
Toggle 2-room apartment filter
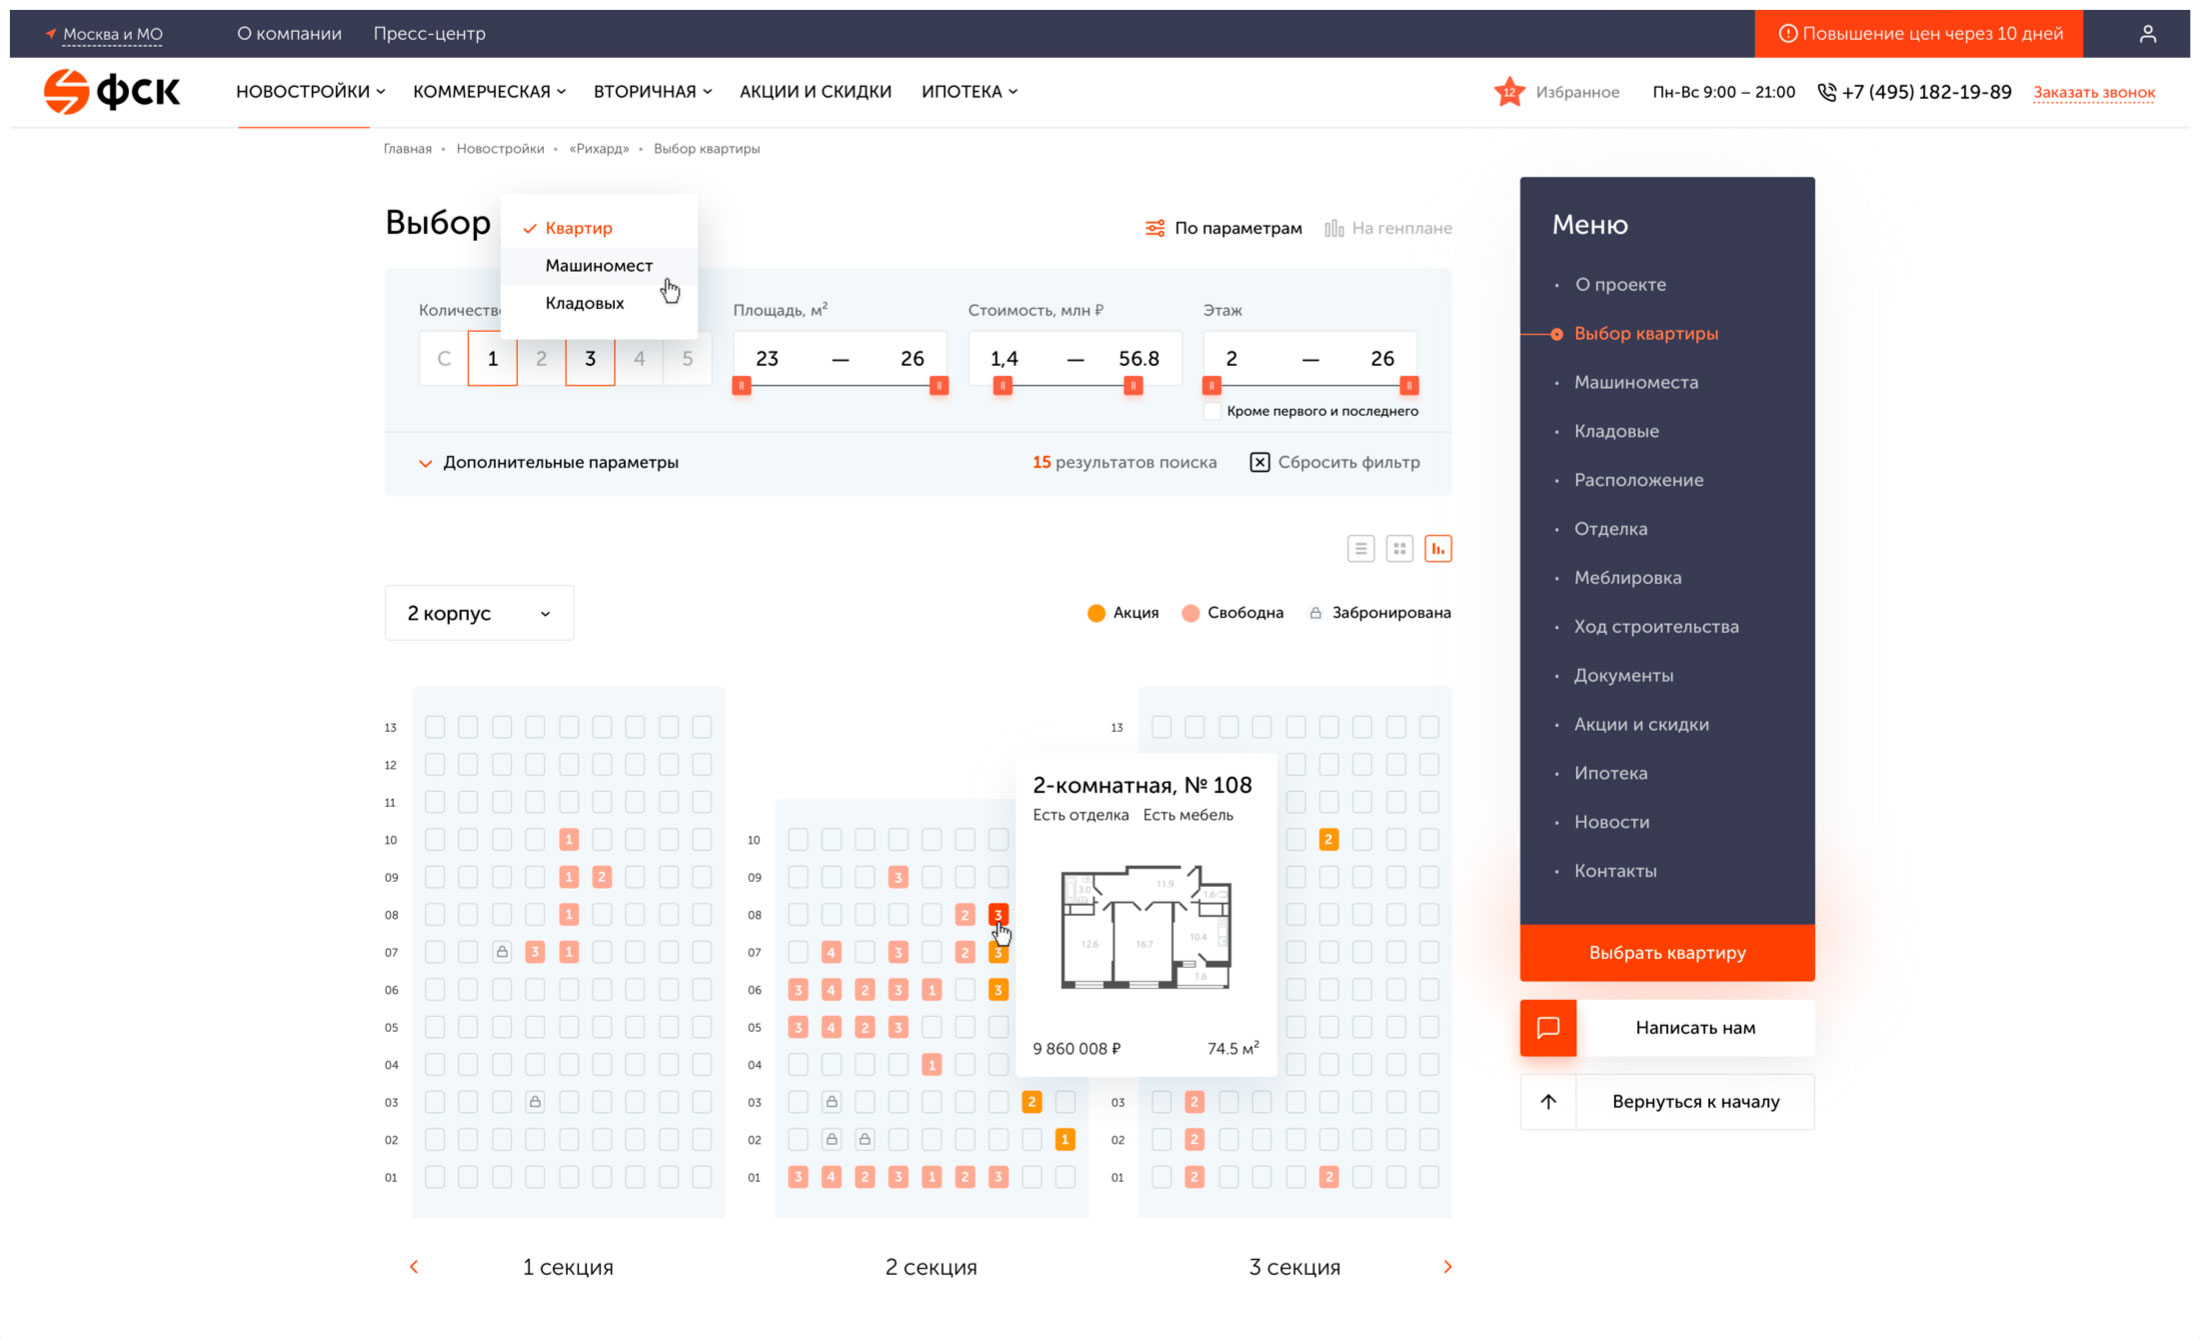pyautogui.click(x=541, y=358)
